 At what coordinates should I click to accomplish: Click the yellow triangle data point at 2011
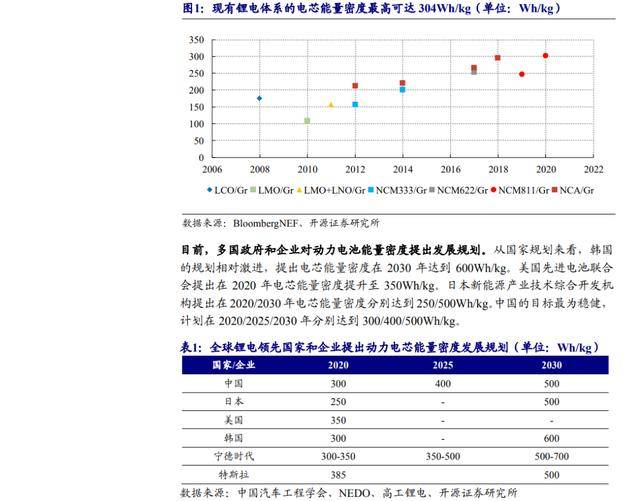click(331, 105)
